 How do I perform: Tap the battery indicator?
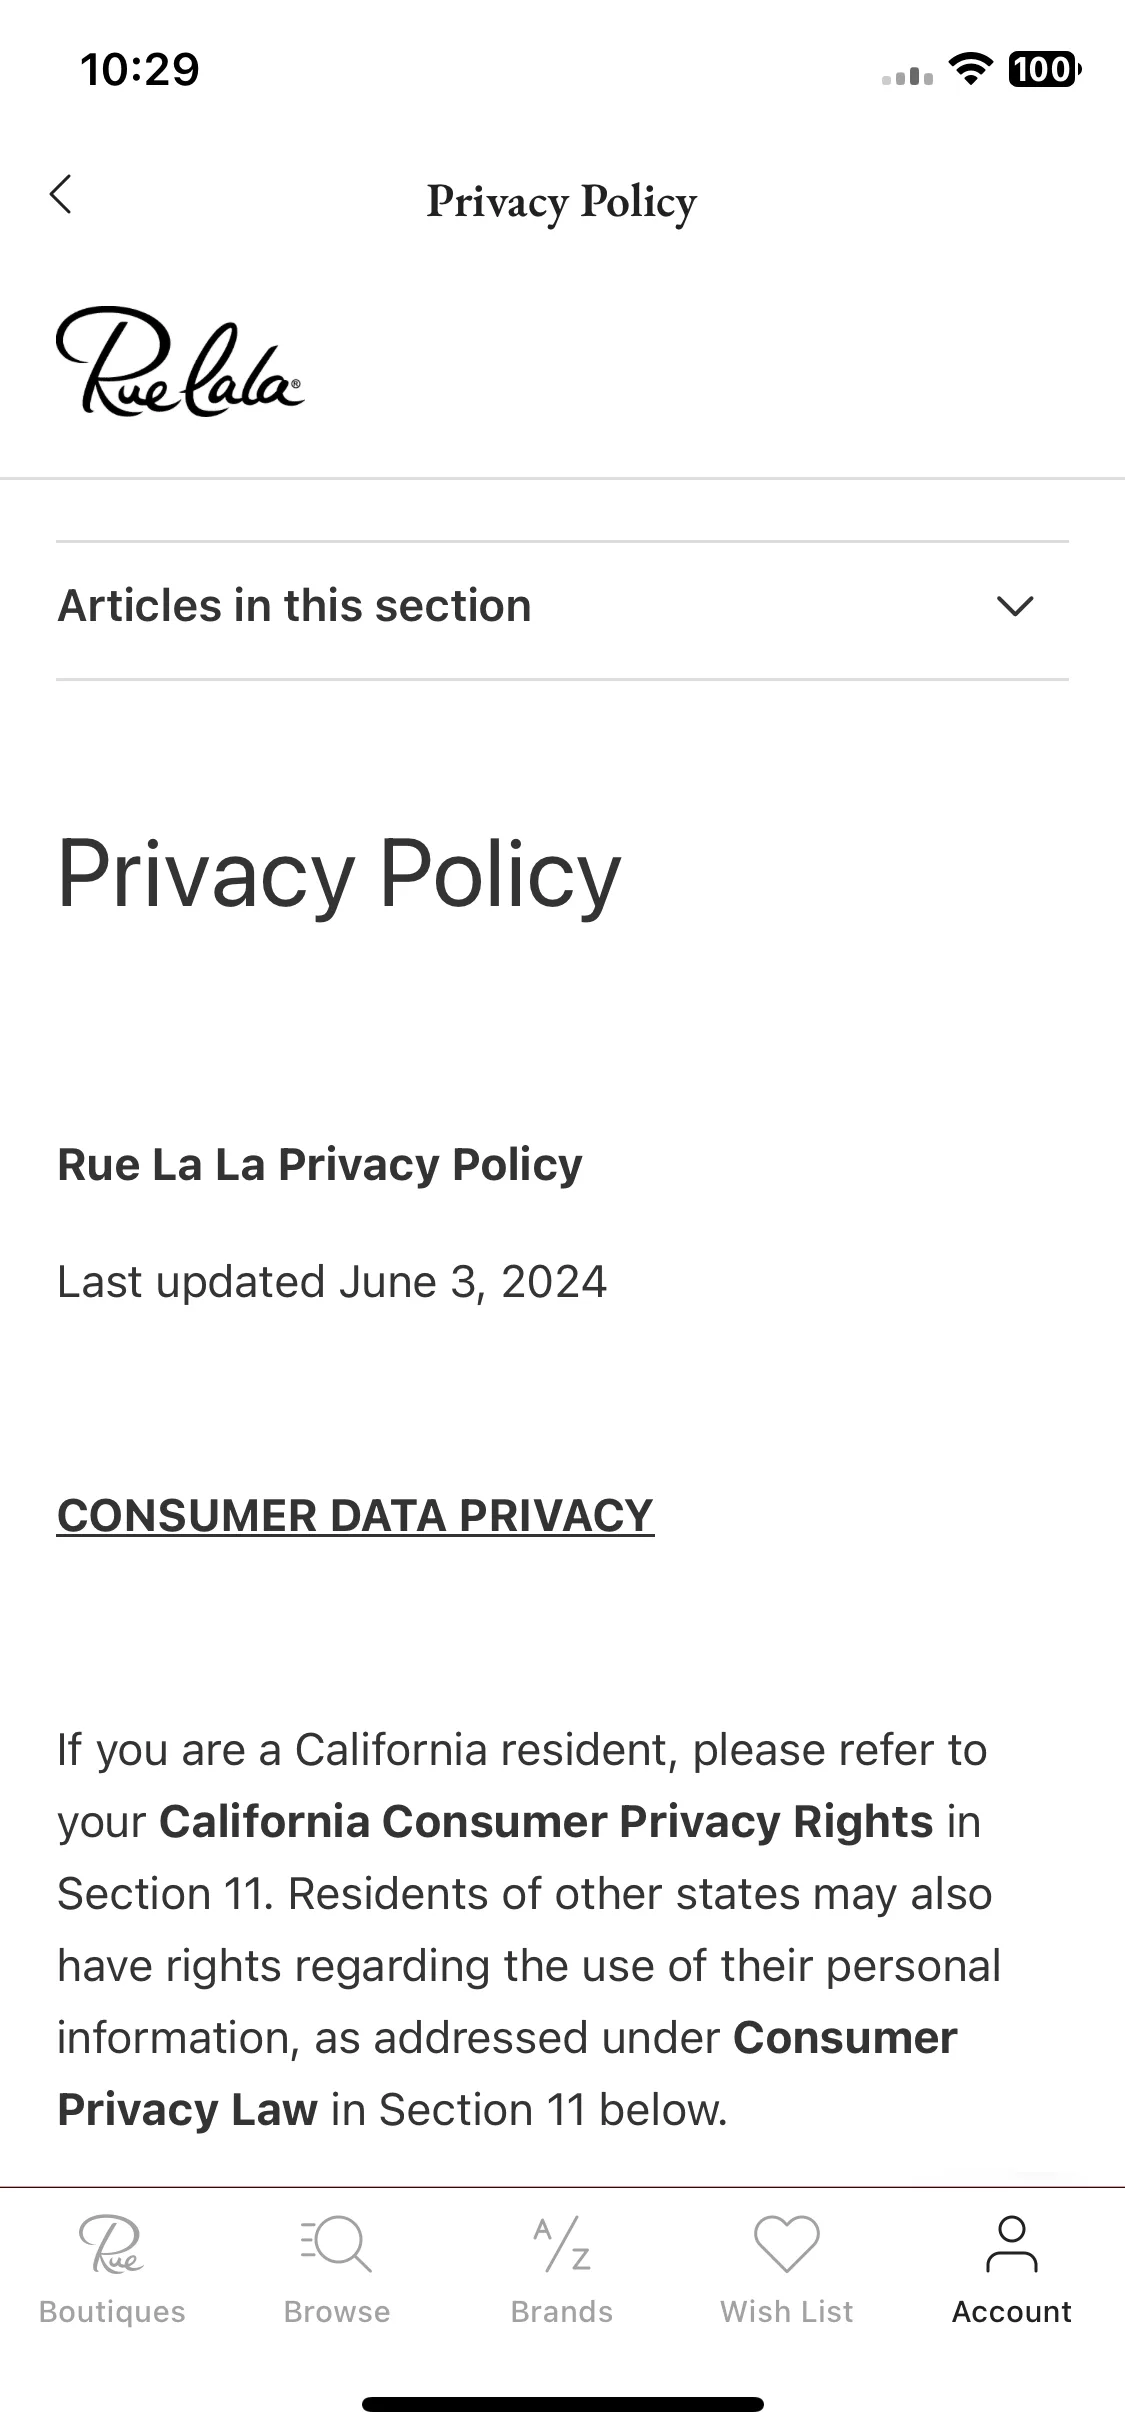click(x=1045, y=69)
